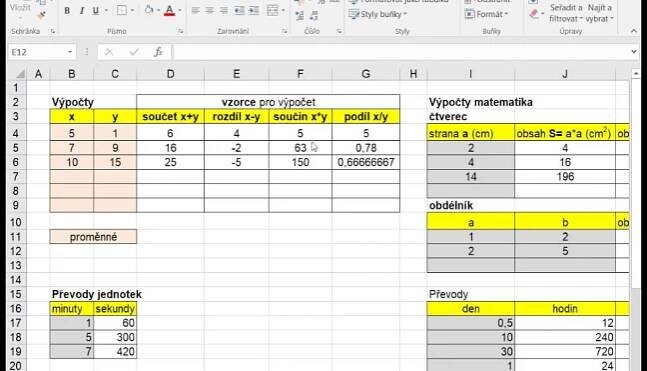Select column J header
The height and width of the screenshot is (371, 647).
pos(565,74)
